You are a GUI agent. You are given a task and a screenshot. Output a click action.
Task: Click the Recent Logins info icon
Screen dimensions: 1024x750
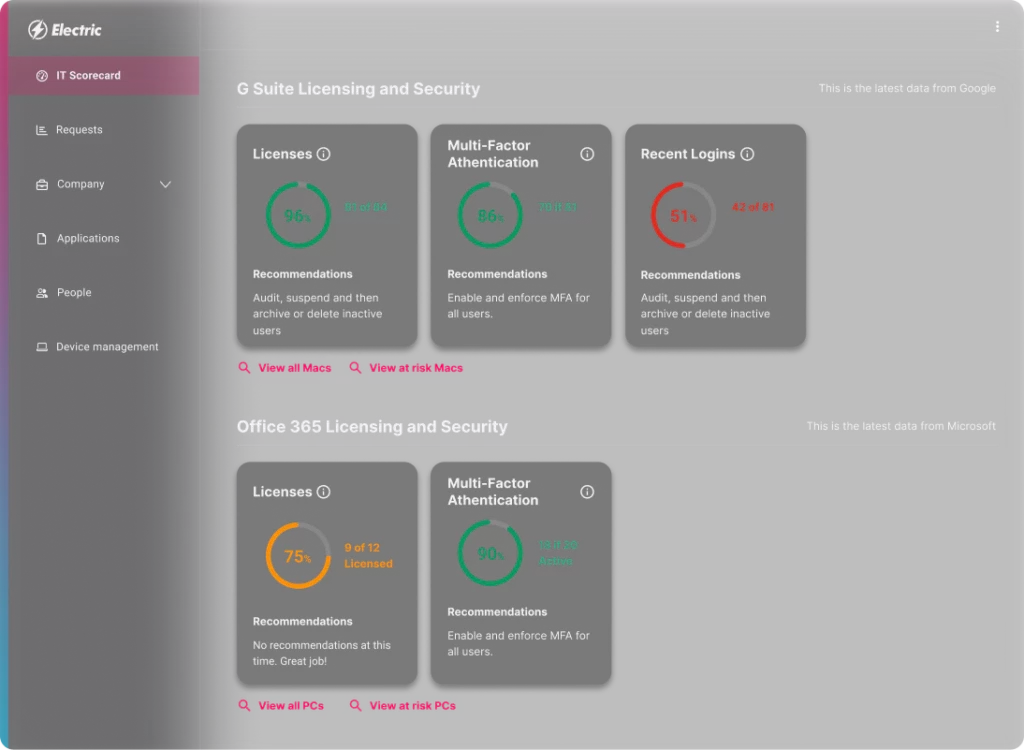pos(748,153)
